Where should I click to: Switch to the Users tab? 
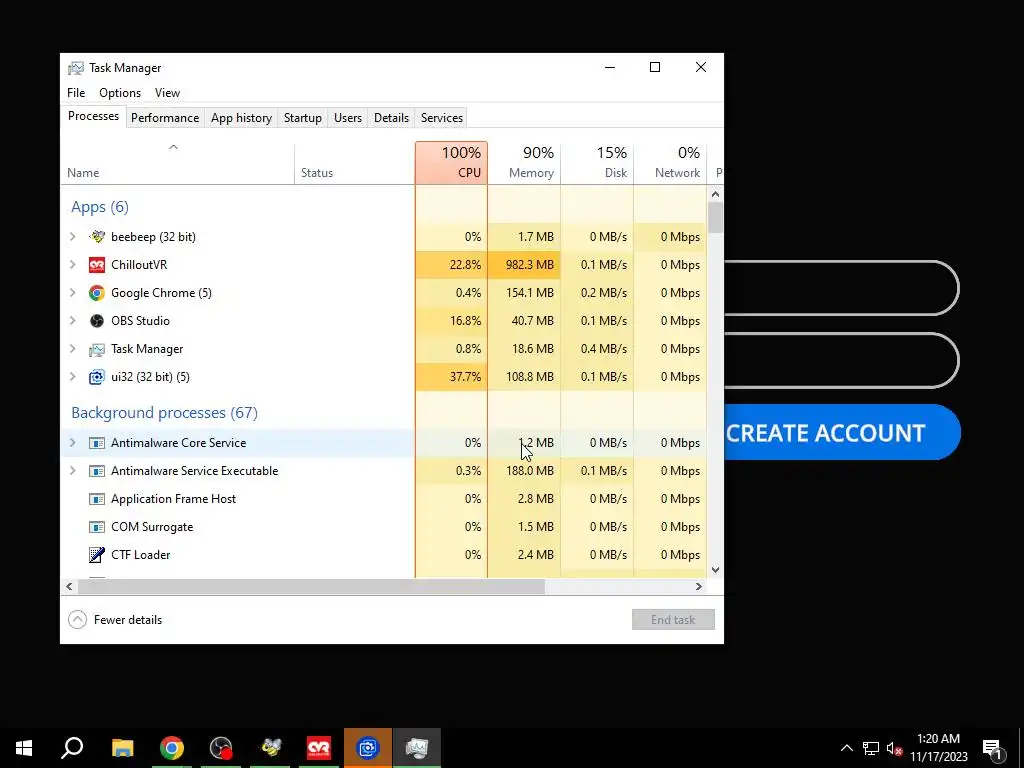(x=347, y=118)
